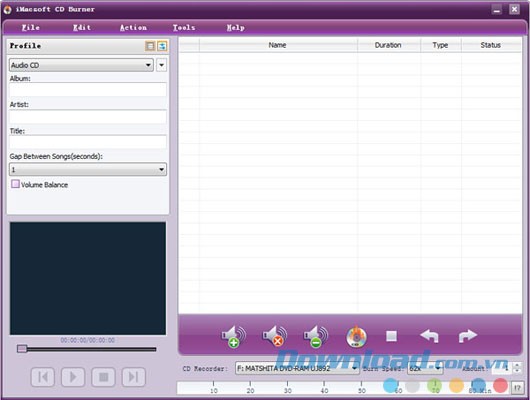Decrease Amount with the down stepper arrow
The width and height of the screenshot is (530, 400).
pyautogui.click(x=517, y=371)
